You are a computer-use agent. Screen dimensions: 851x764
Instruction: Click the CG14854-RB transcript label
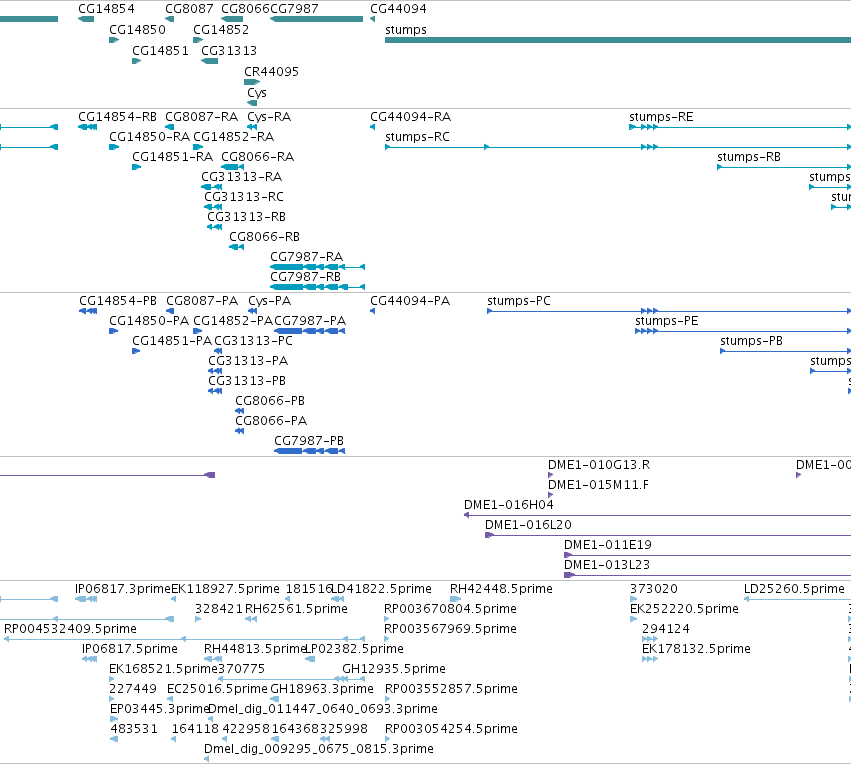click(x=117, y=117)
